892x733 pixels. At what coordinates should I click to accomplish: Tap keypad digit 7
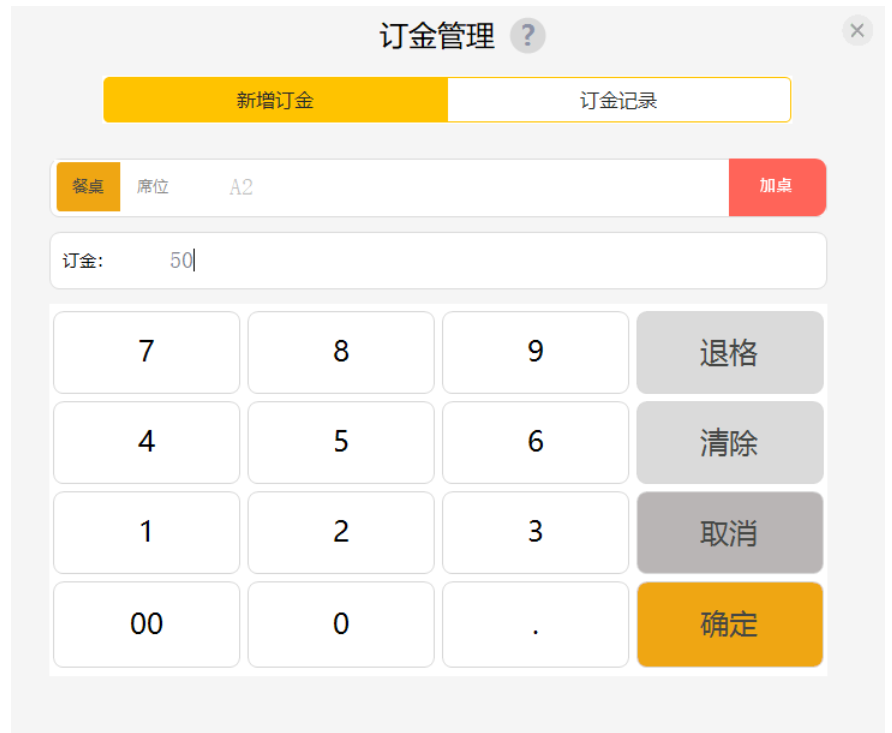[147, 352]
